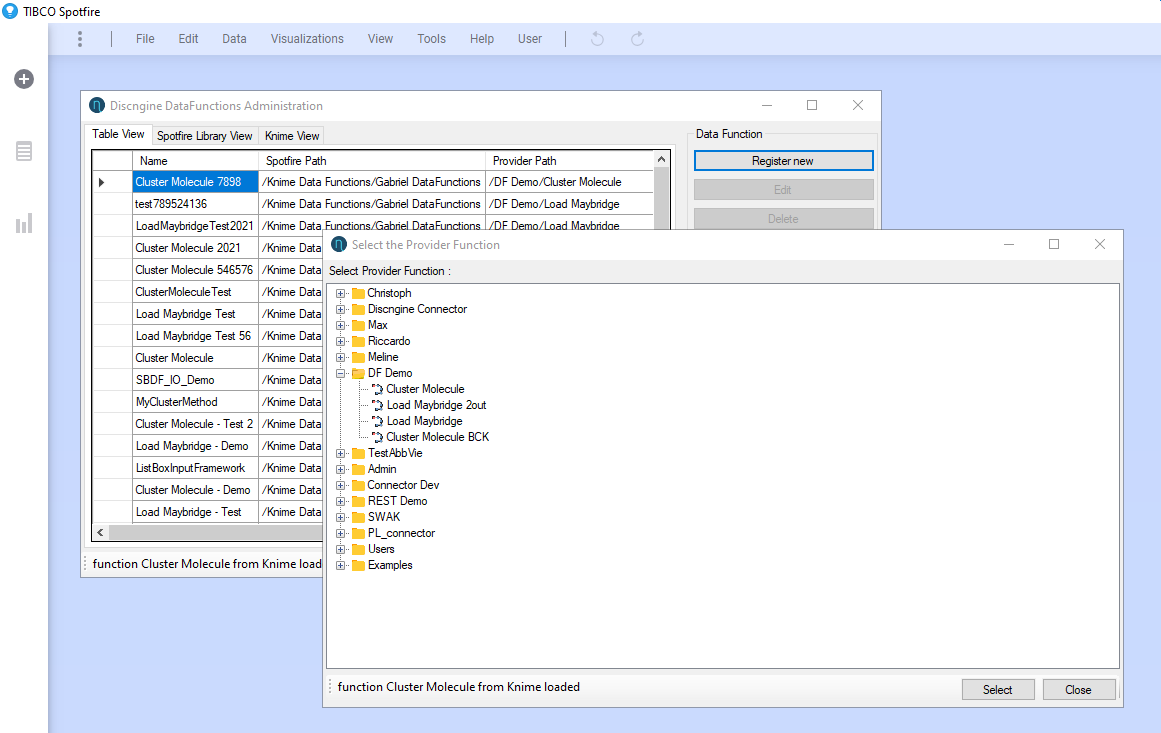Expand the REST Demo tree node
The height and width of the screenshot is (733, 1161).
[341, 501]
